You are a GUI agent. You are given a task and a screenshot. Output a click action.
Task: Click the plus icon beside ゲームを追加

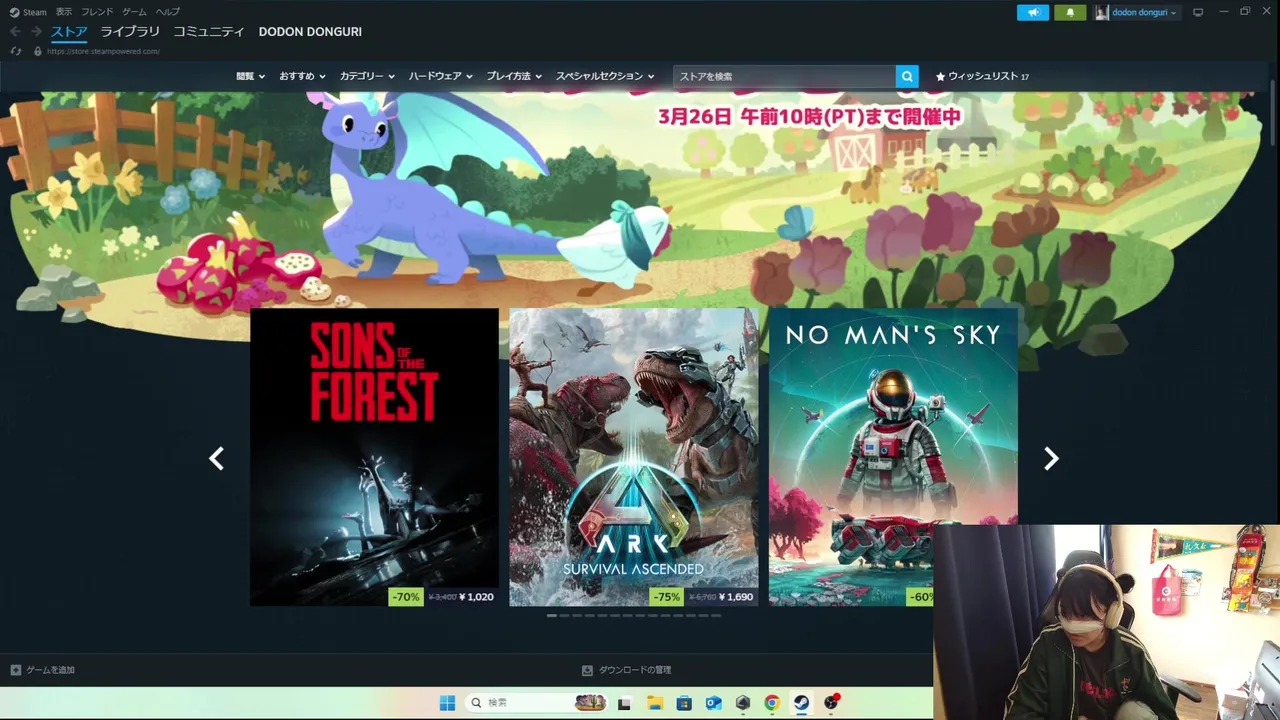coord(15,670)
